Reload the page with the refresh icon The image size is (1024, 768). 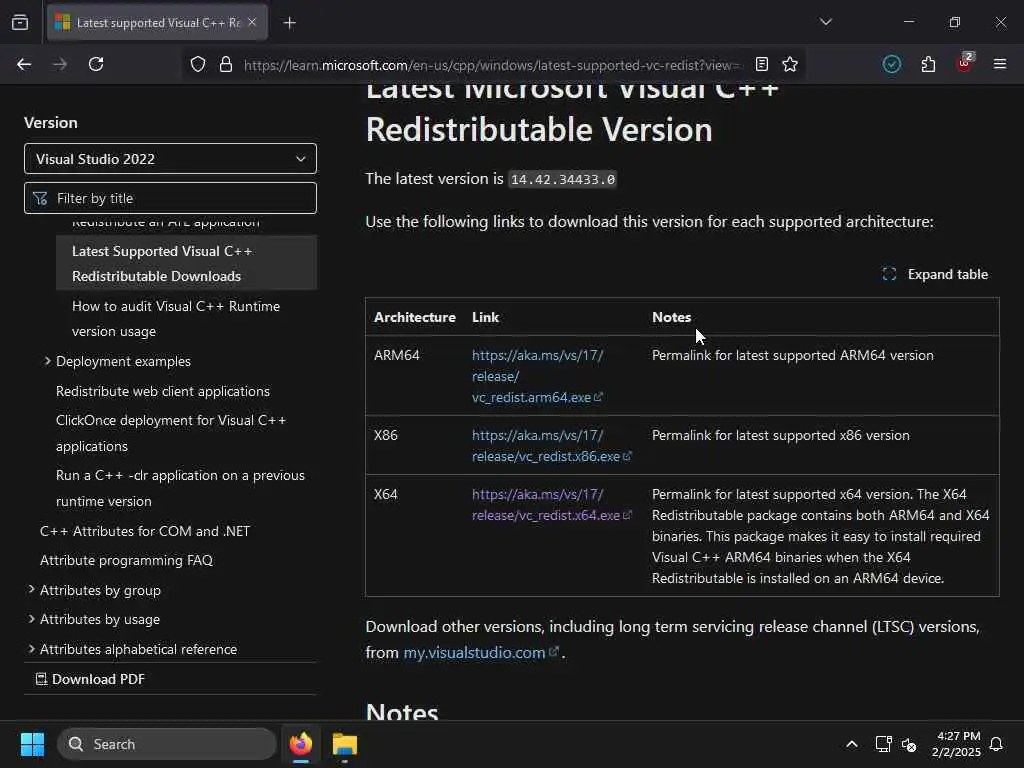[x=96, y=64]
